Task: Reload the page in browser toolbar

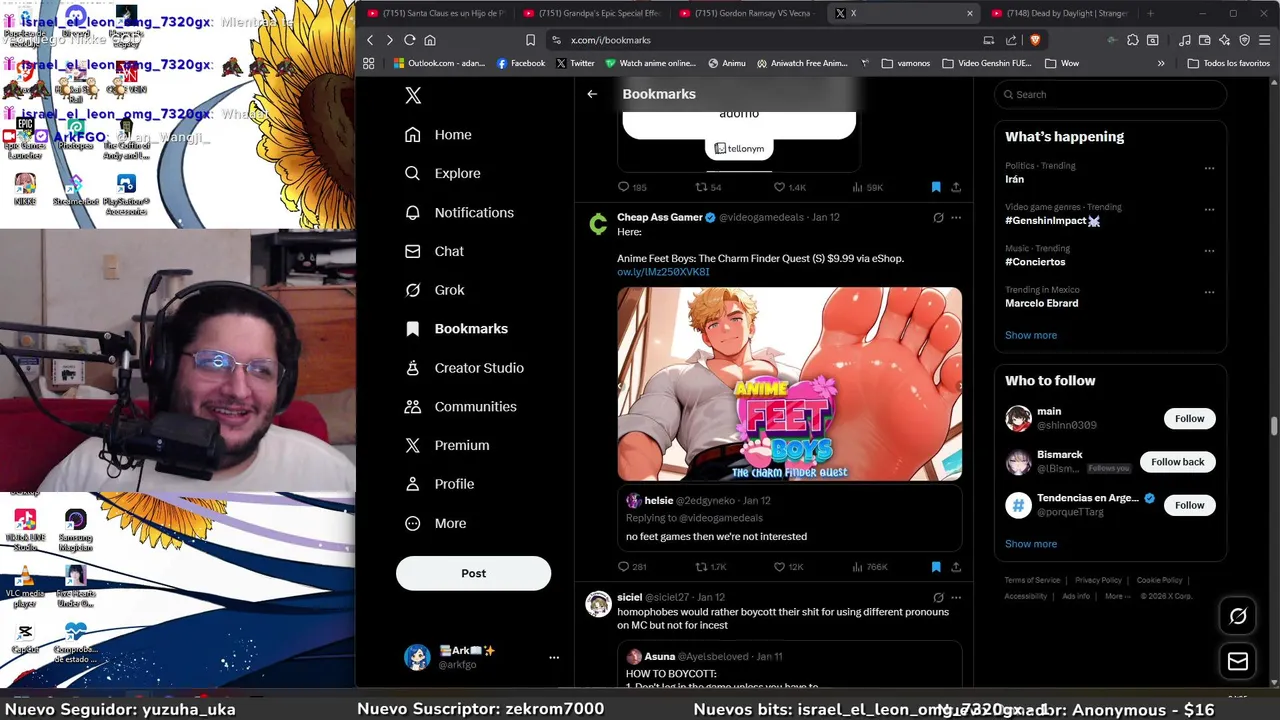Action: [409, 40]
